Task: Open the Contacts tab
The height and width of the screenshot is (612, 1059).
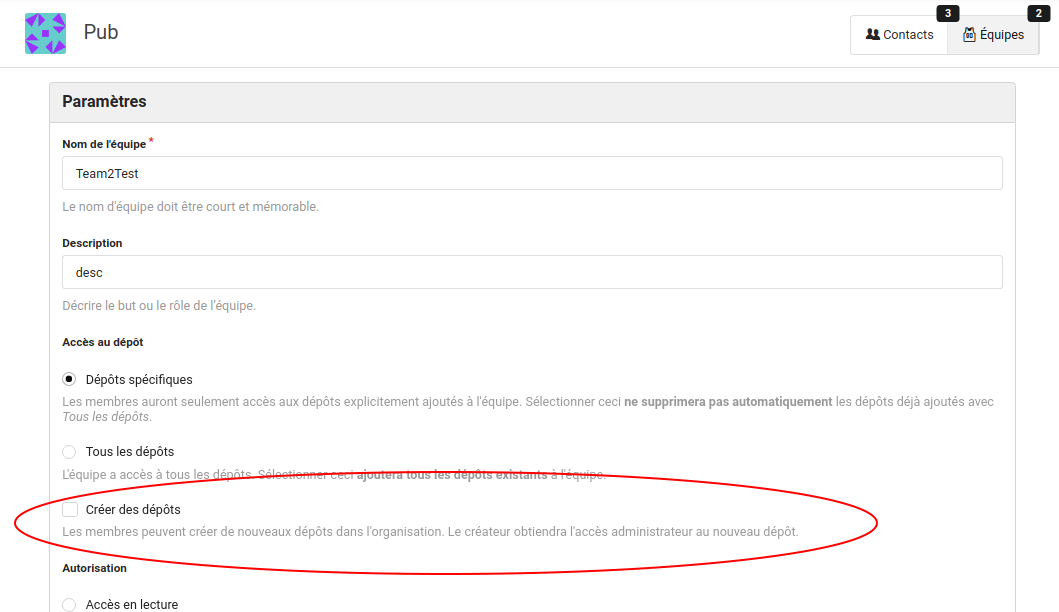Action: pyautogui.click(x=899, y=34)
